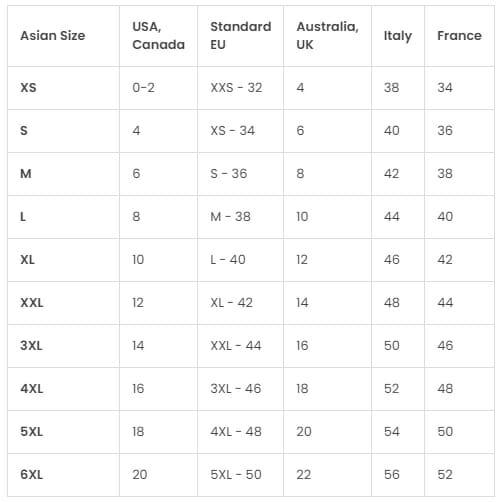Click the USA, Canada column header
501x502 pixels.
pos(158,36)
